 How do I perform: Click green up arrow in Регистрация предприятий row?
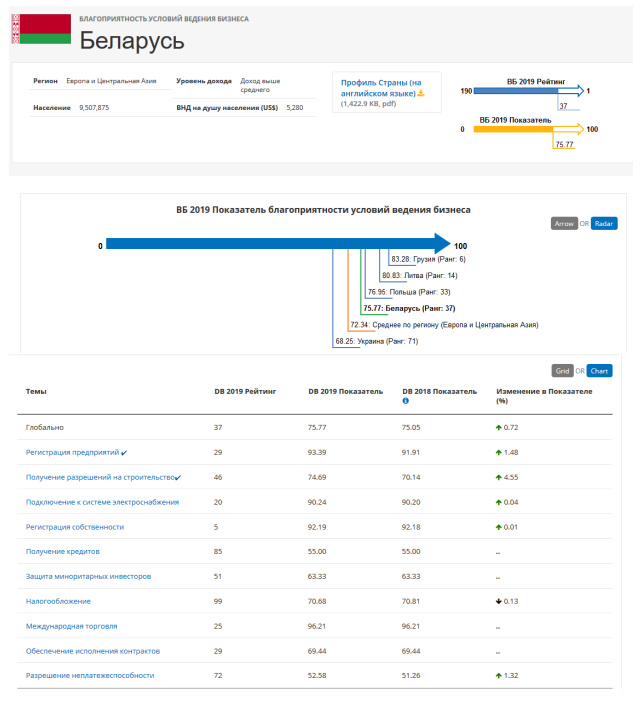tap(499, 452)
